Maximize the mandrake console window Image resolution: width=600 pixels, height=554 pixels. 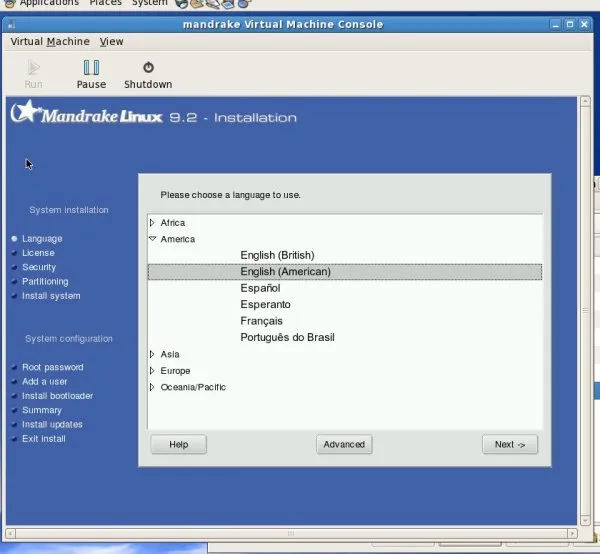(x=570, y=24)
